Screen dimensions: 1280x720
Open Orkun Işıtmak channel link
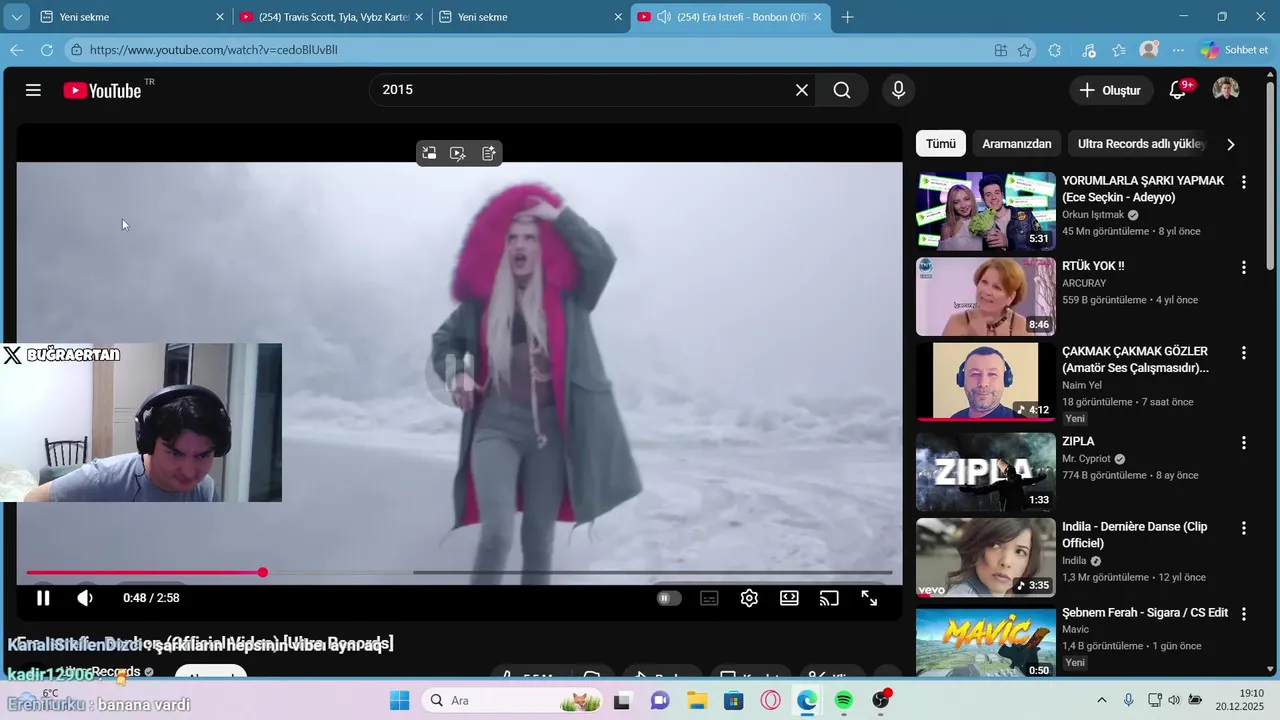click(1093, 215)
